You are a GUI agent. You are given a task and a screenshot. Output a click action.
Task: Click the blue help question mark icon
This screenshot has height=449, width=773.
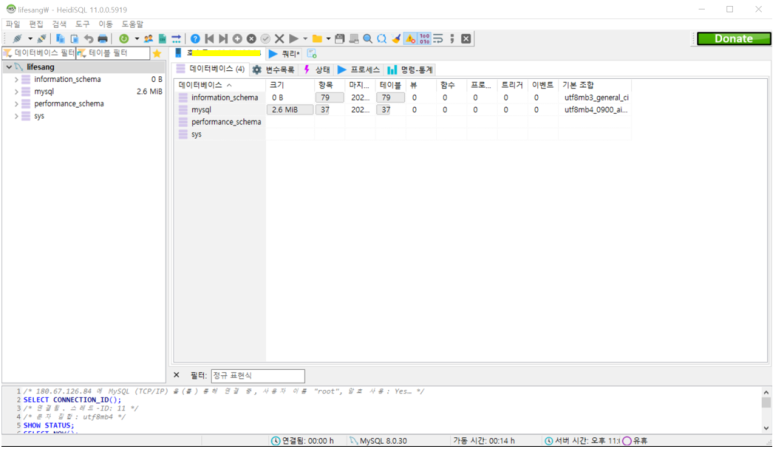(x=195, y=38)
